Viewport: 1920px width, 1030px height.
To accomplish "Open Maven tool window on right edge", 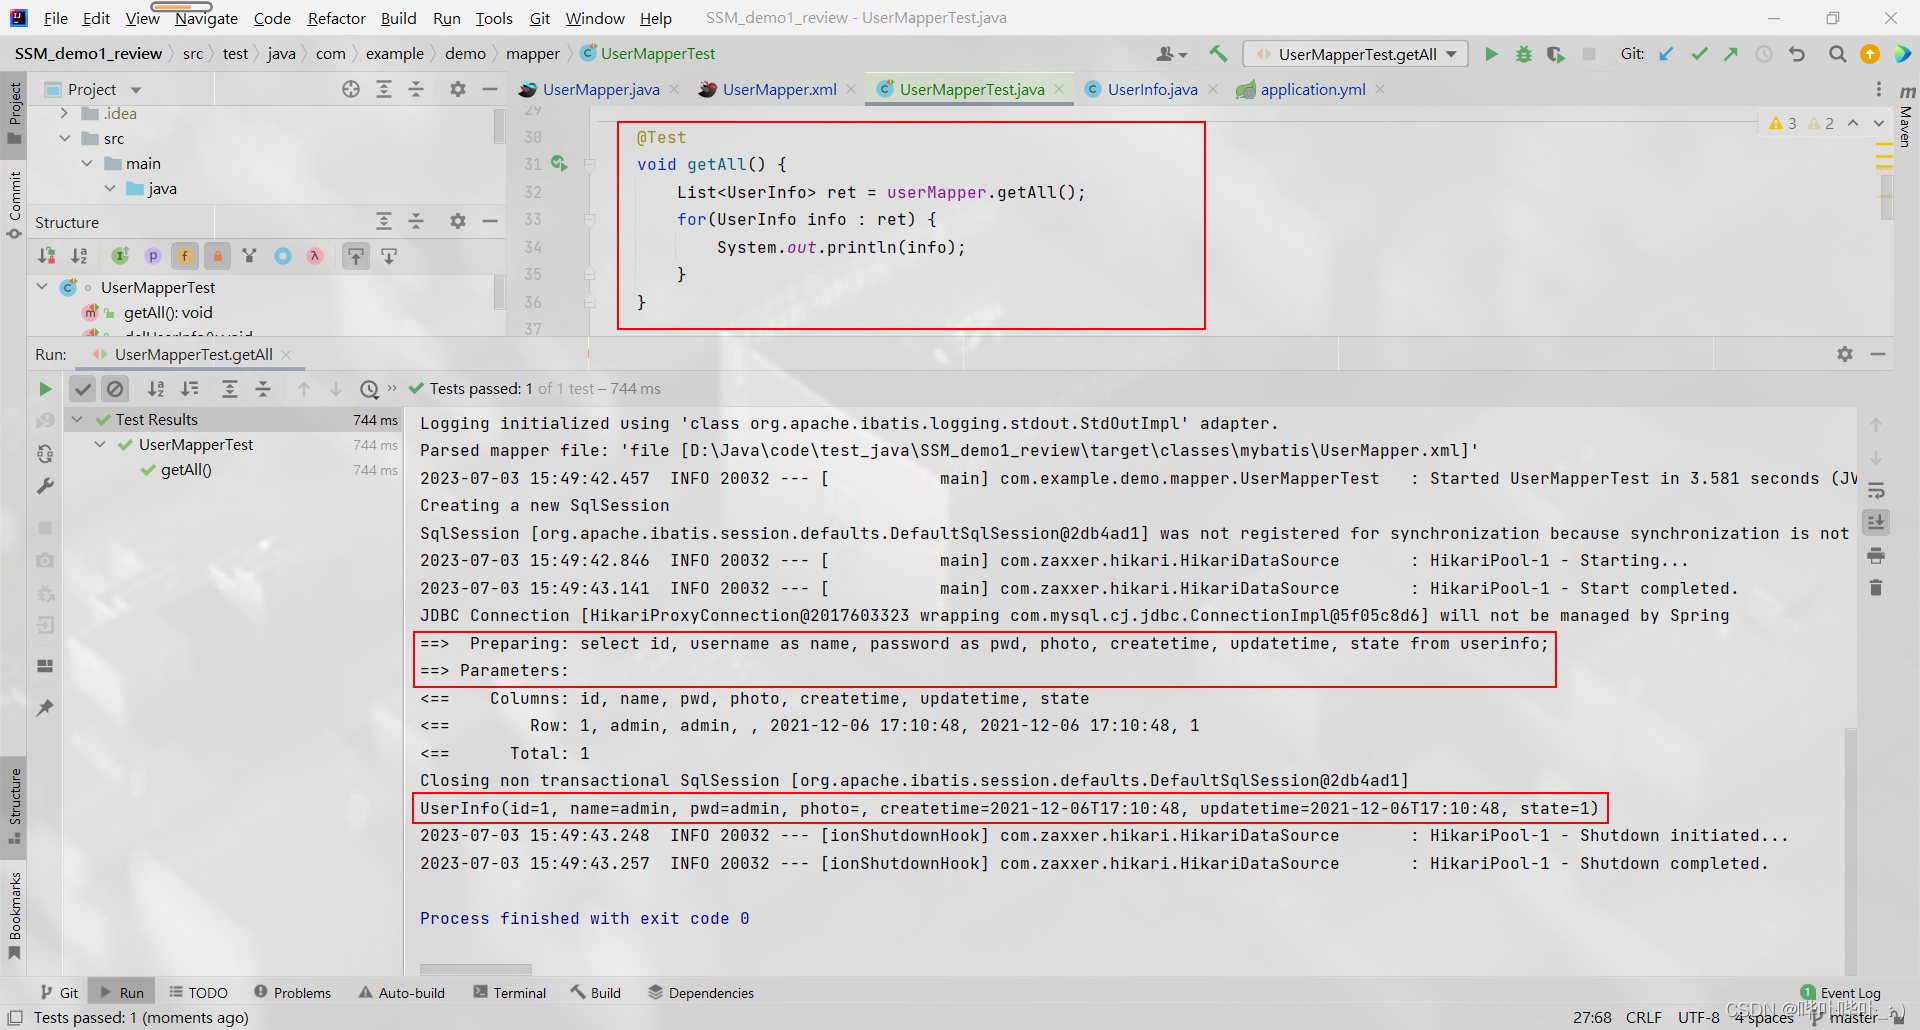I will tap(1906, 117).
